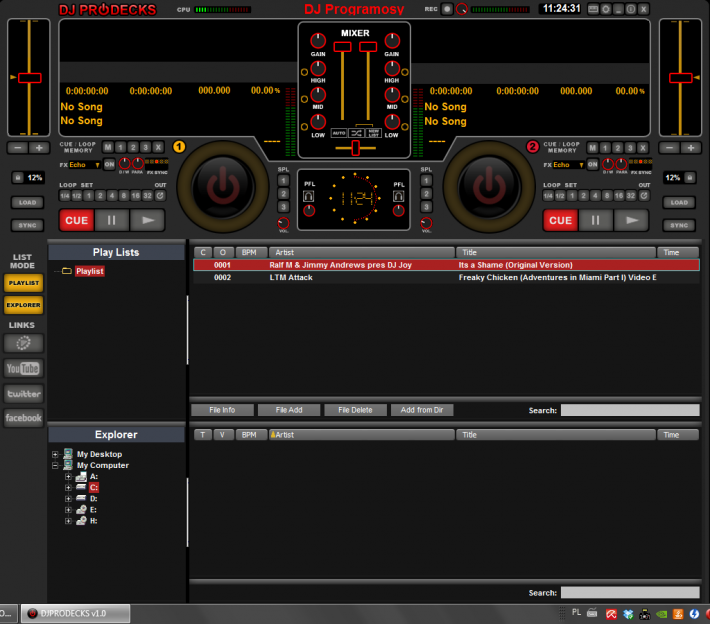Click playlist Search input field

(630, 410)
